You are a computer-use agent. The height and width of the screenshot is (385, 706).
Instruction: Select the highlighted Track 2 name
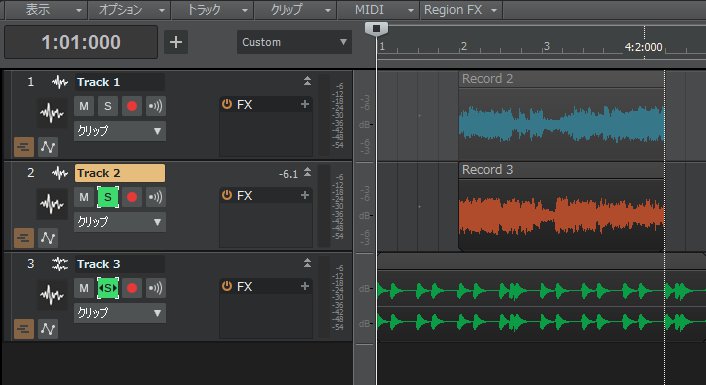point(120,173)
